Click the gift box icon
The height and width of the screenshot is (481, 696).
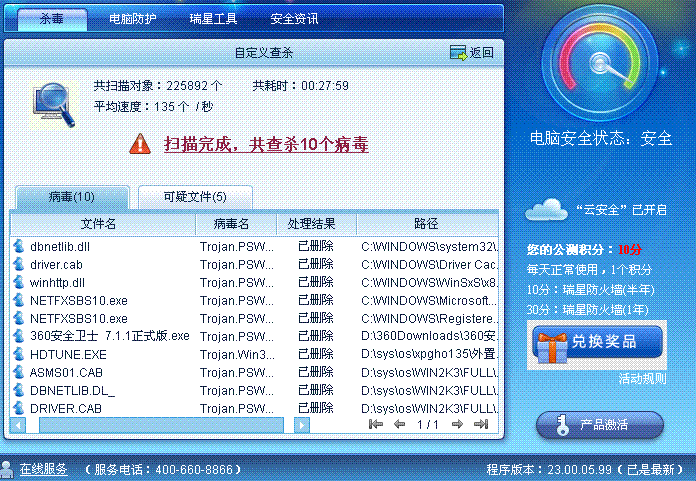551,347
